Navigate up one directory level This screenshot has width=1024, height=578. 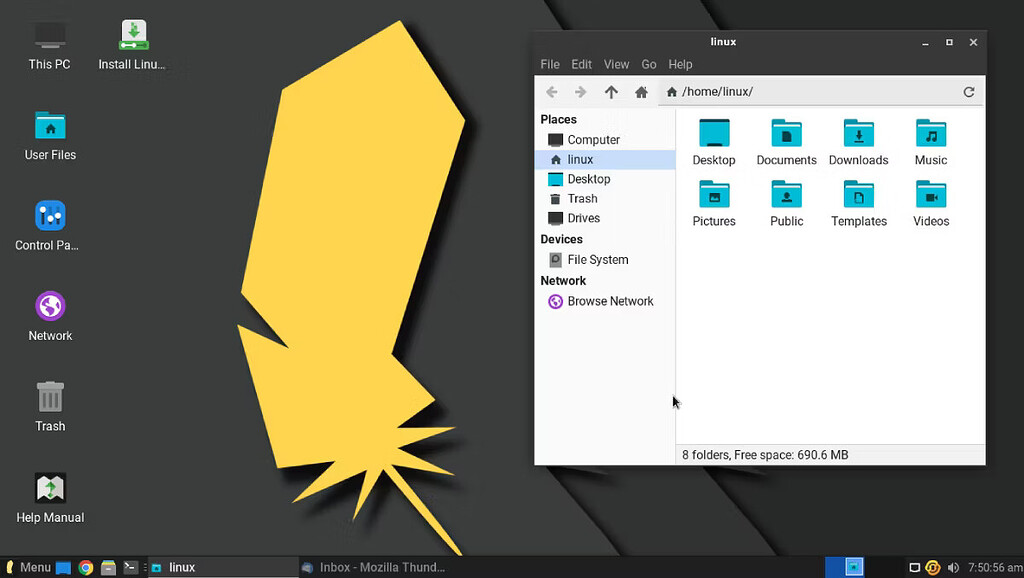tap(611, 91)
